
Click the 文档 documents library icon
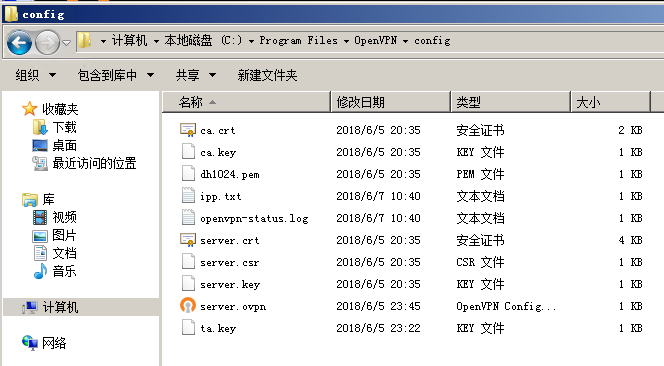[40, 253]
